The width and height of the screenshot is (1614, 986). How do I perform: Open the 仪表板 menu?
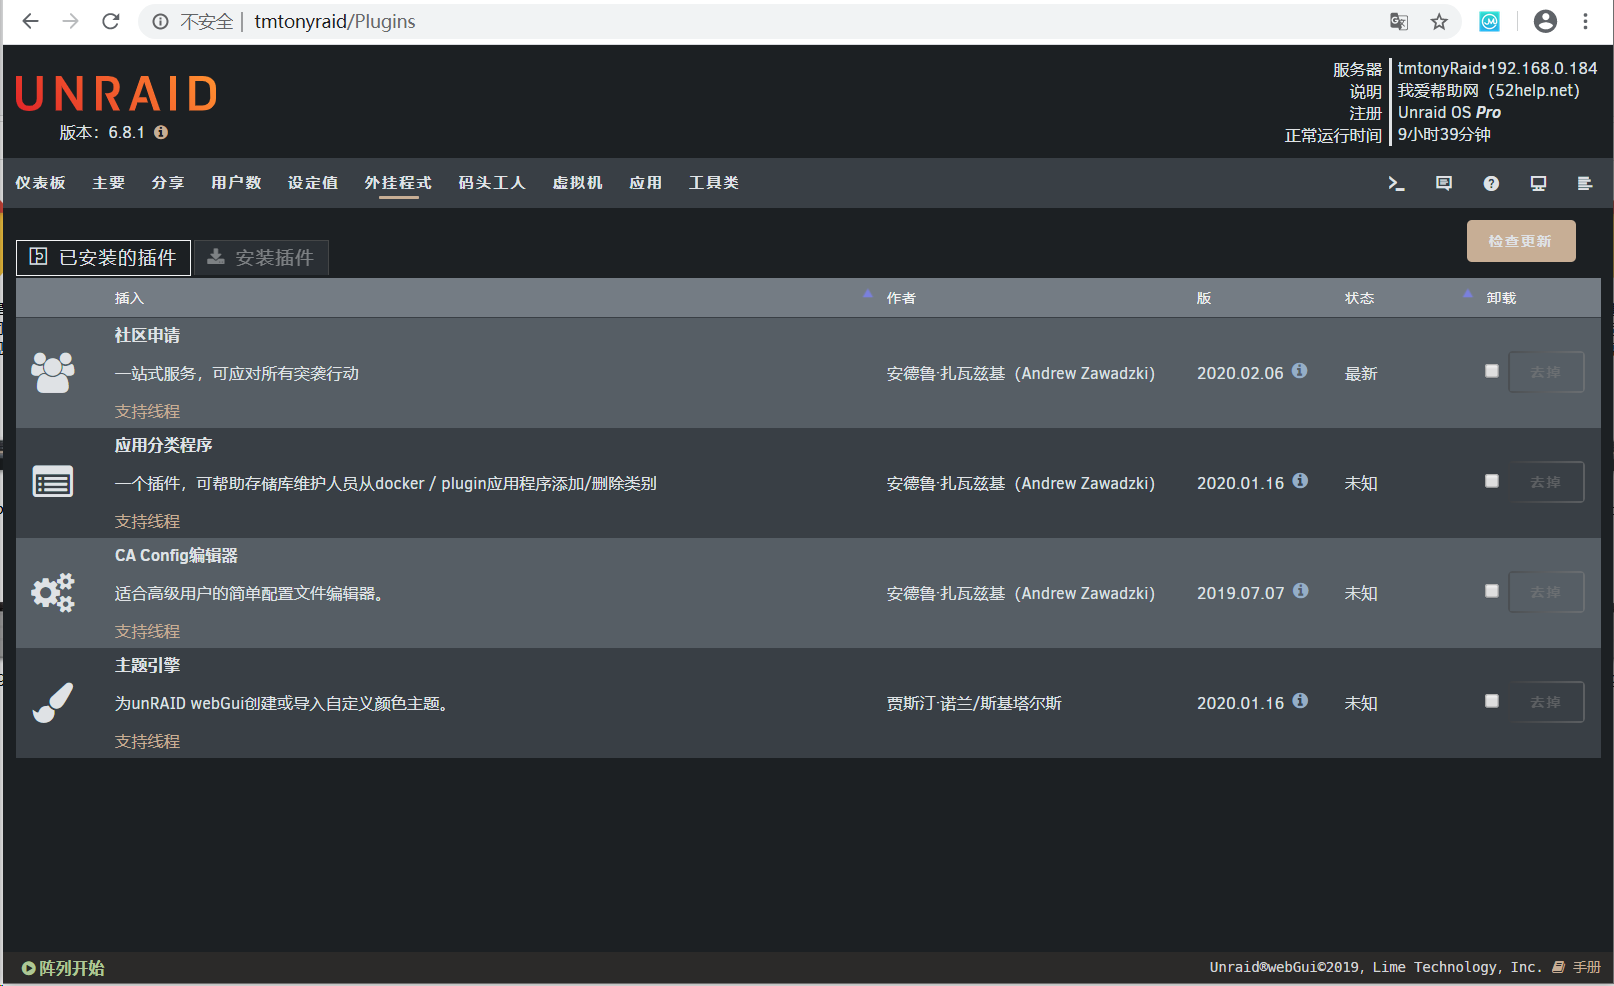pyautogui.click(x=40, y=183)
